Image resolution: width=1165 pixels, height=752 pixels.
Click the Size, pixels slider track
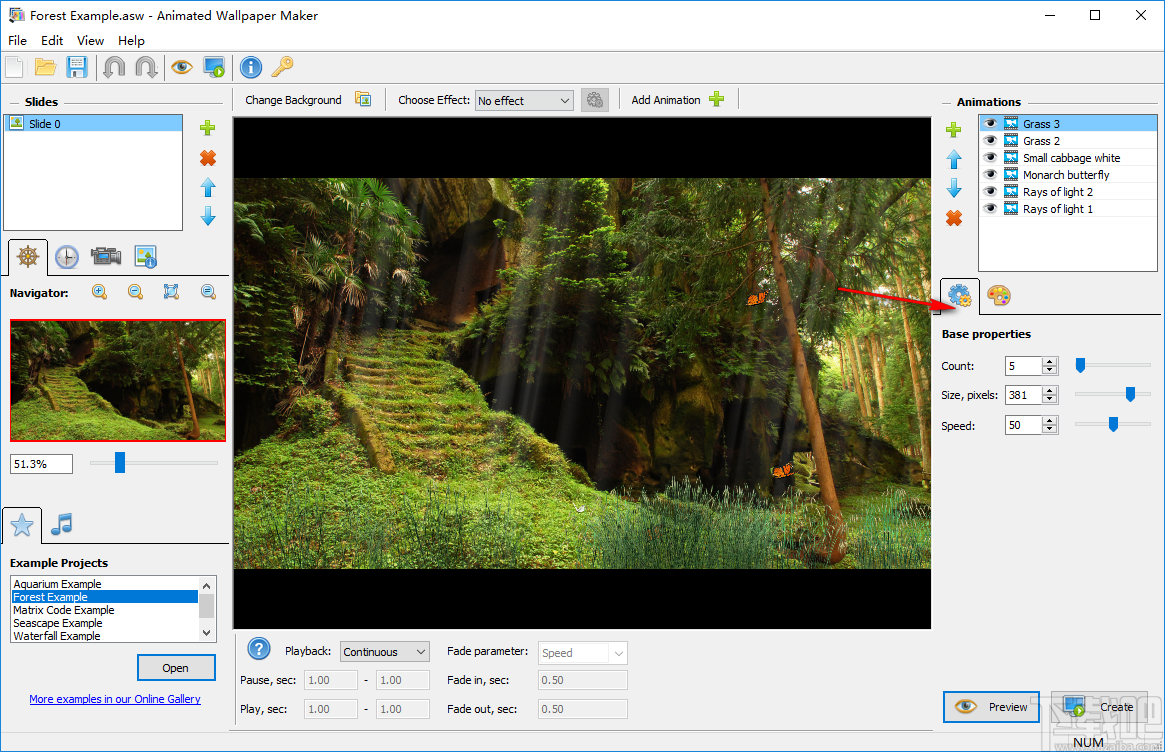coord(1112,394)
